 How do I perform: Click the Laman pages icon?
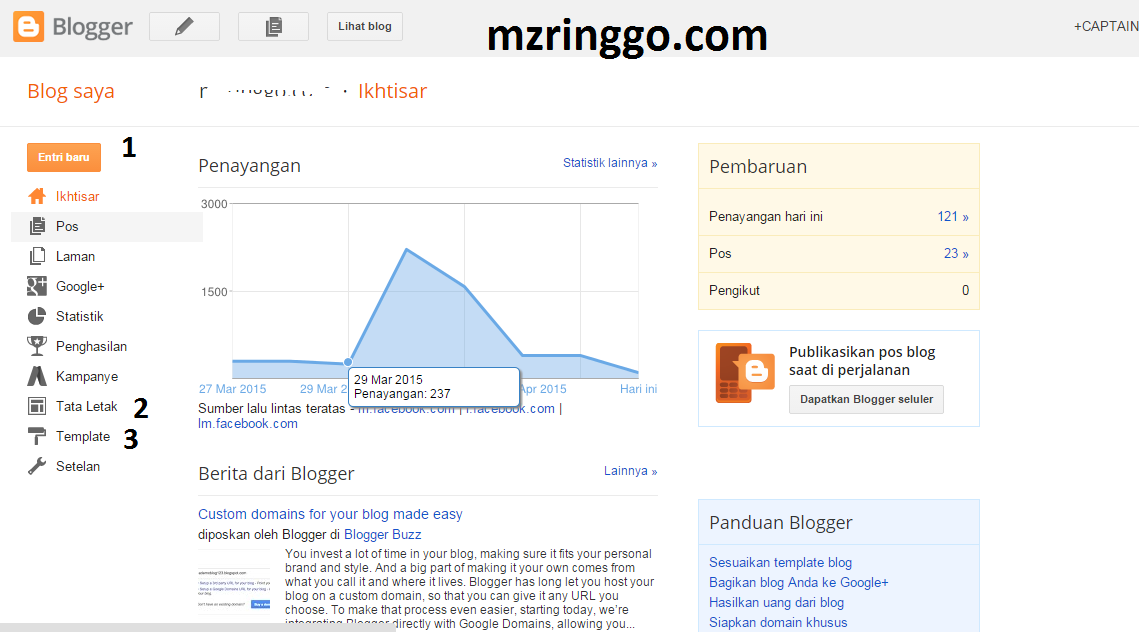click(x=37, y=256)
